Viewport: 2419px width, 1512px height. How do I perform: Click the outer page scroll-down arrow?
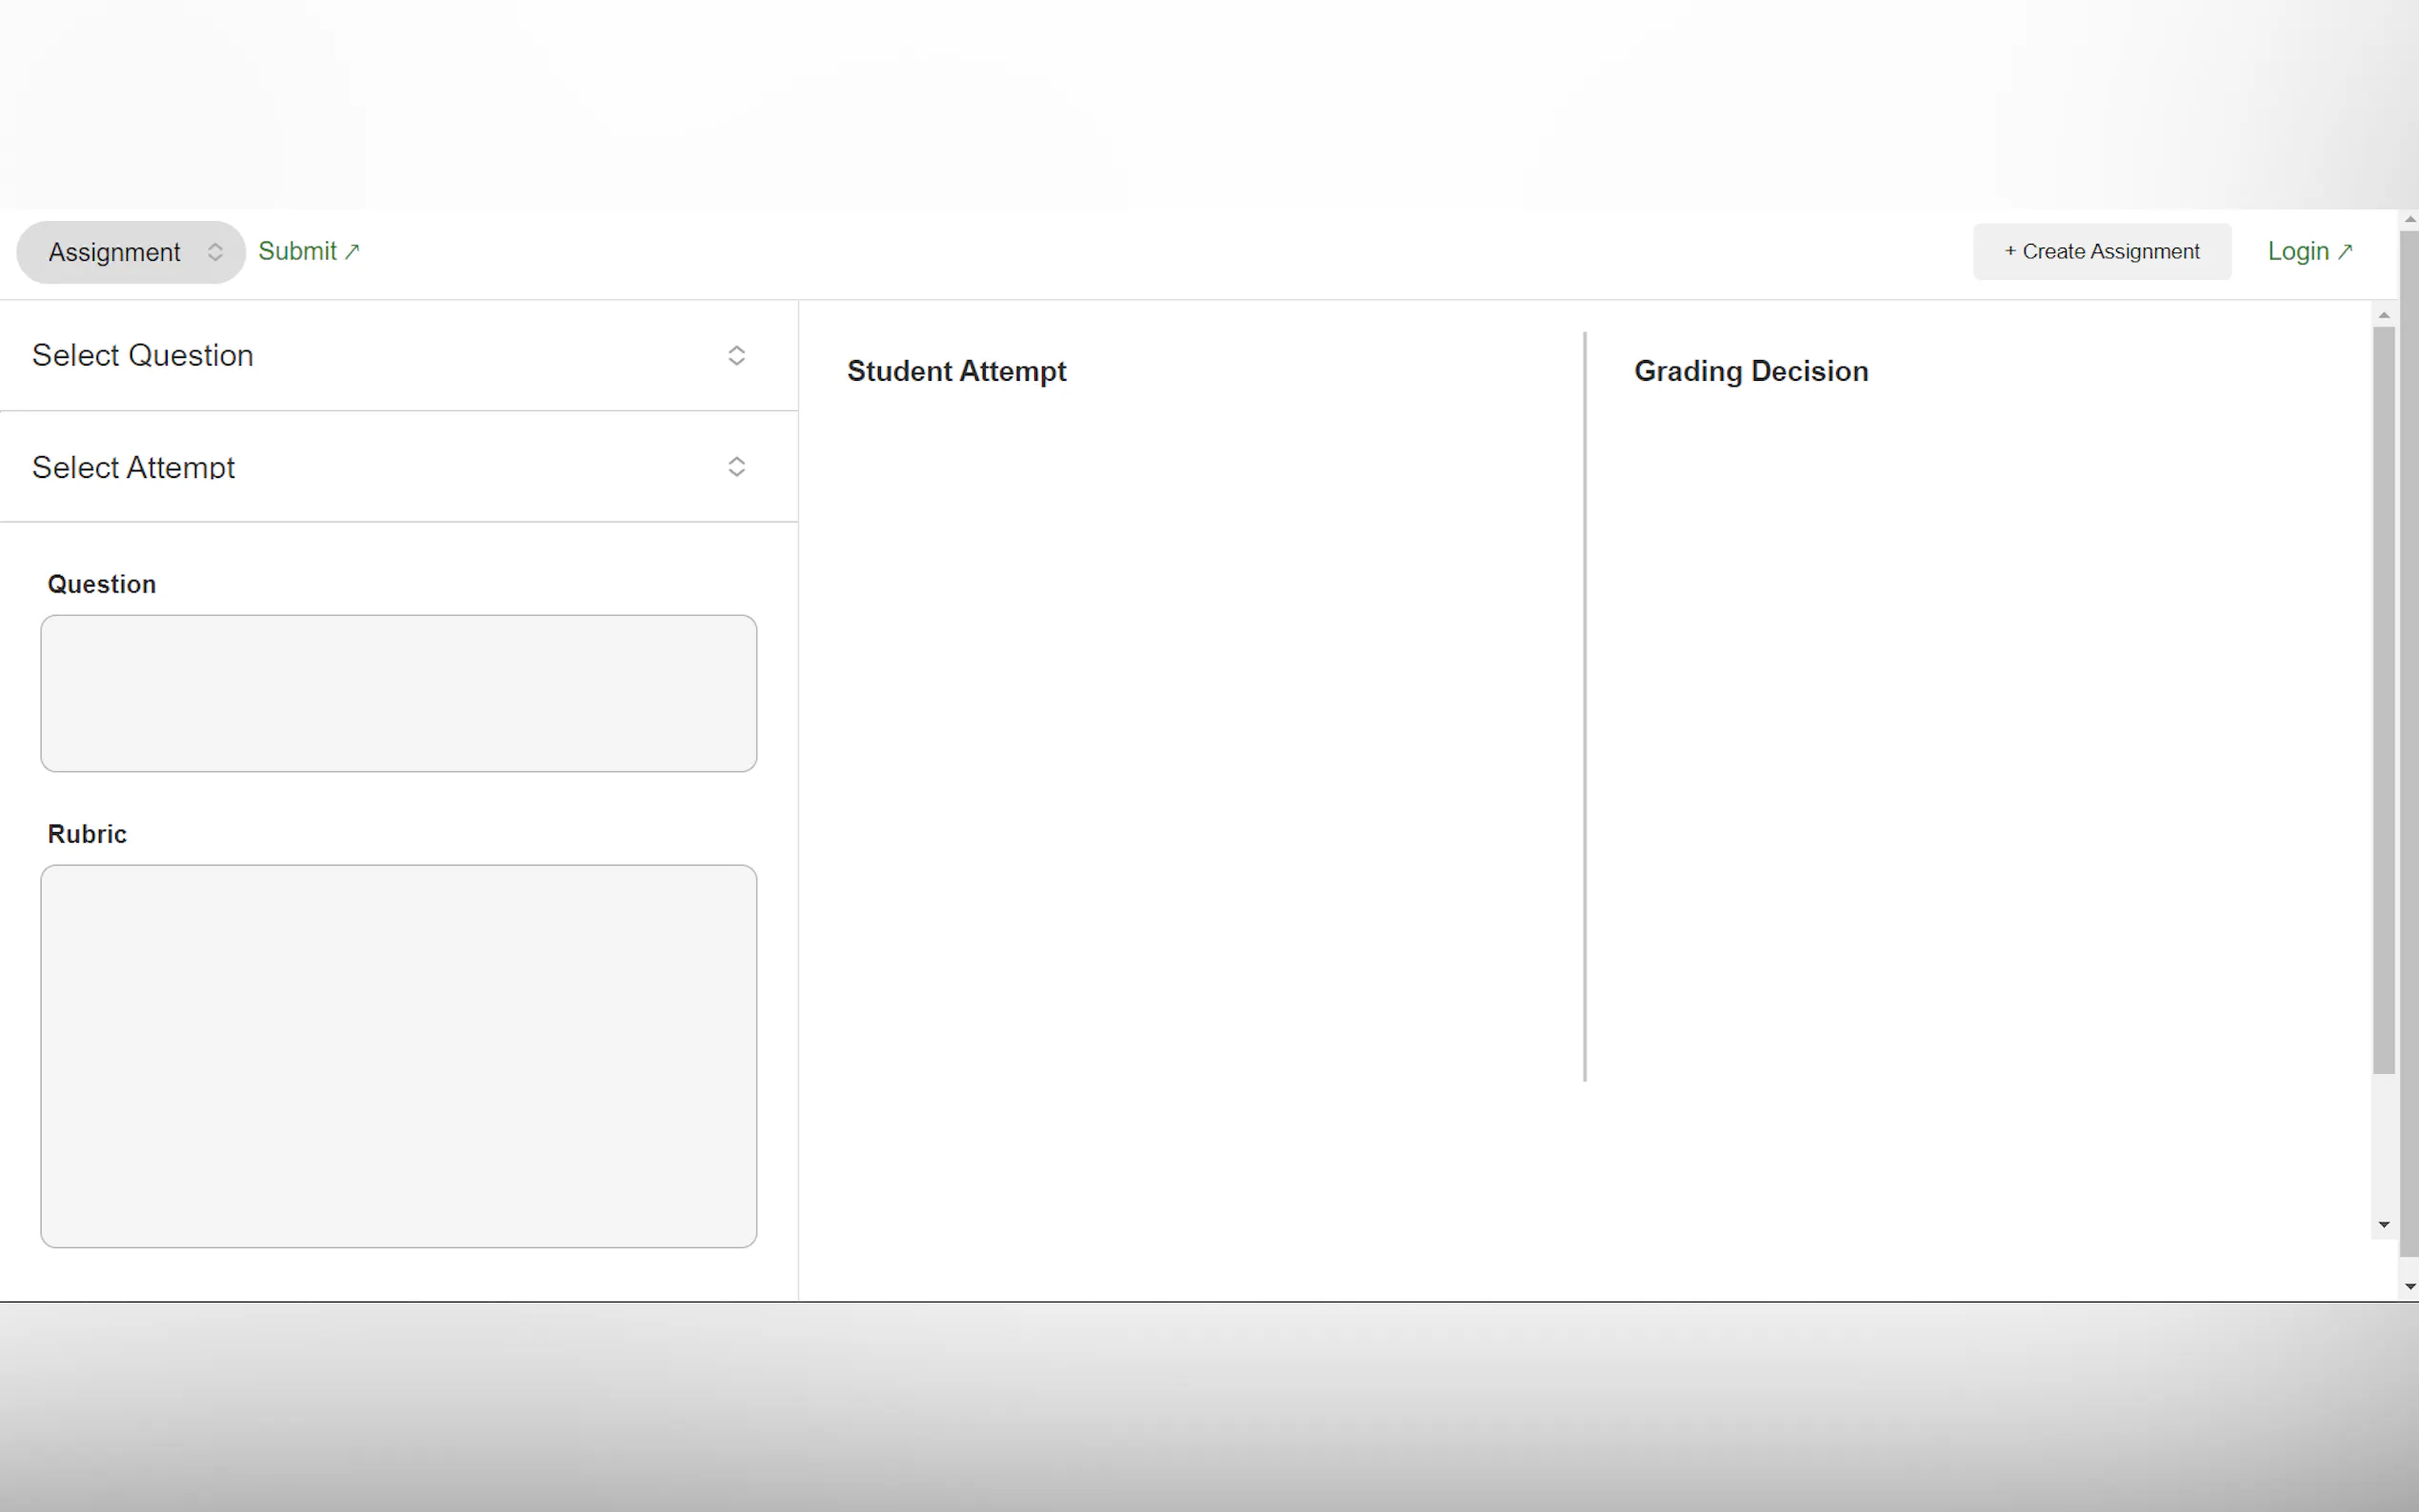2410,1287
